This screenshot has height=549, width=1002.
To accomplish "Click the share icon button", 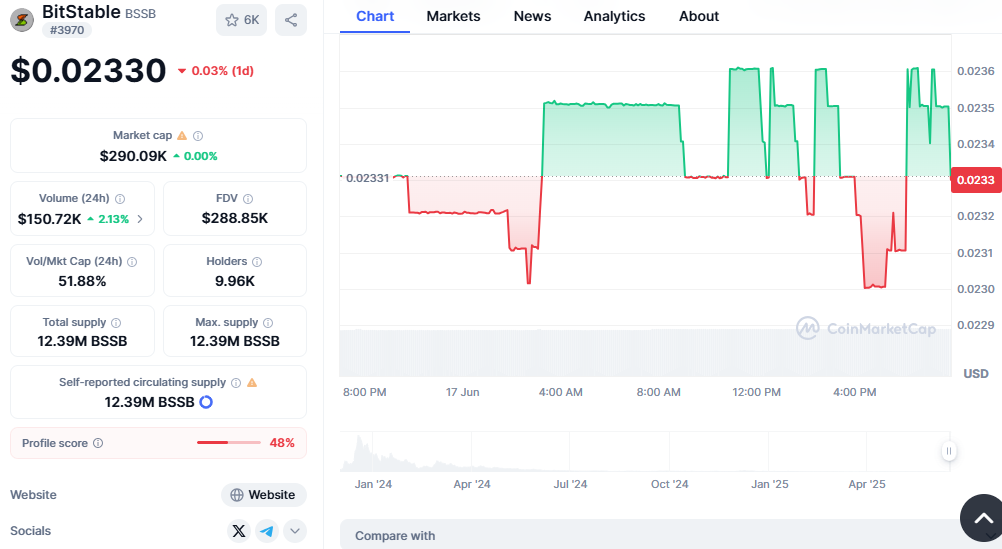I will pyautogui.click(x=291, y=20).
